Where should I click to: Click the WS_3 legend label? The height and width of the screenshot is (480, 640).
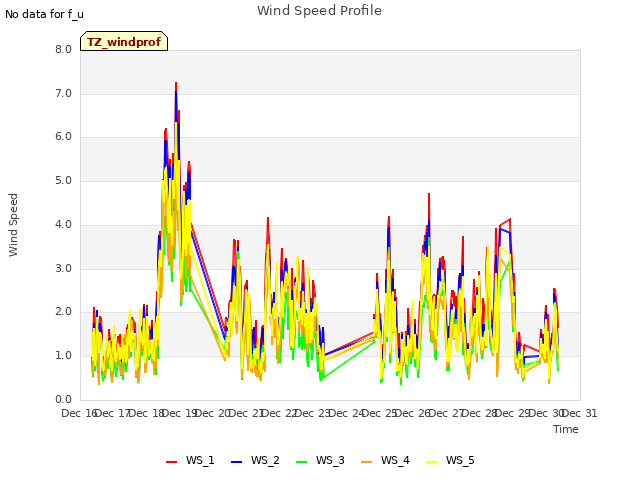[330, 460]
